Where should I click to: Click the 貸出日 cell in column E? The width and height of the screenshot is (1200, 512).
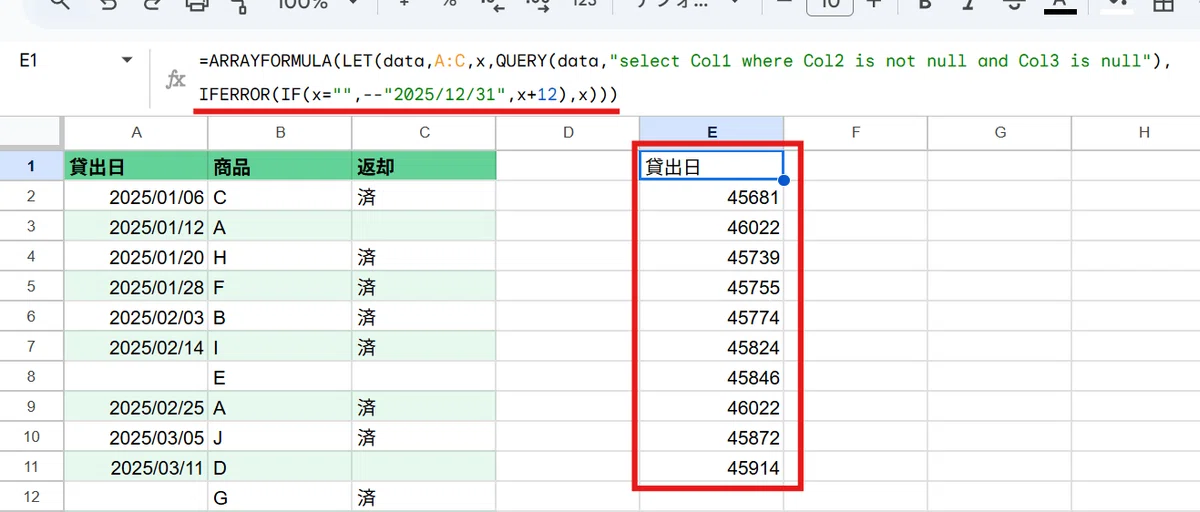(711, 166)
